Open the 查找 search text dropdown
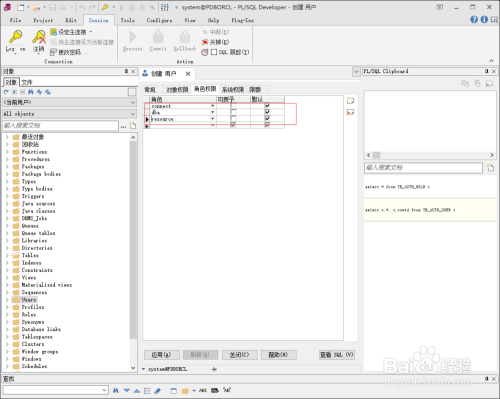Screen dimensions: 500x399 pyautogui.click(x=104, y=390)
